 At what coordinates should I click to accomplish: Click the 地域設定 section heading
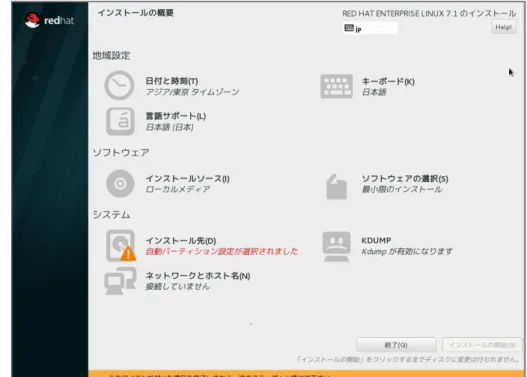click(111, 55)
